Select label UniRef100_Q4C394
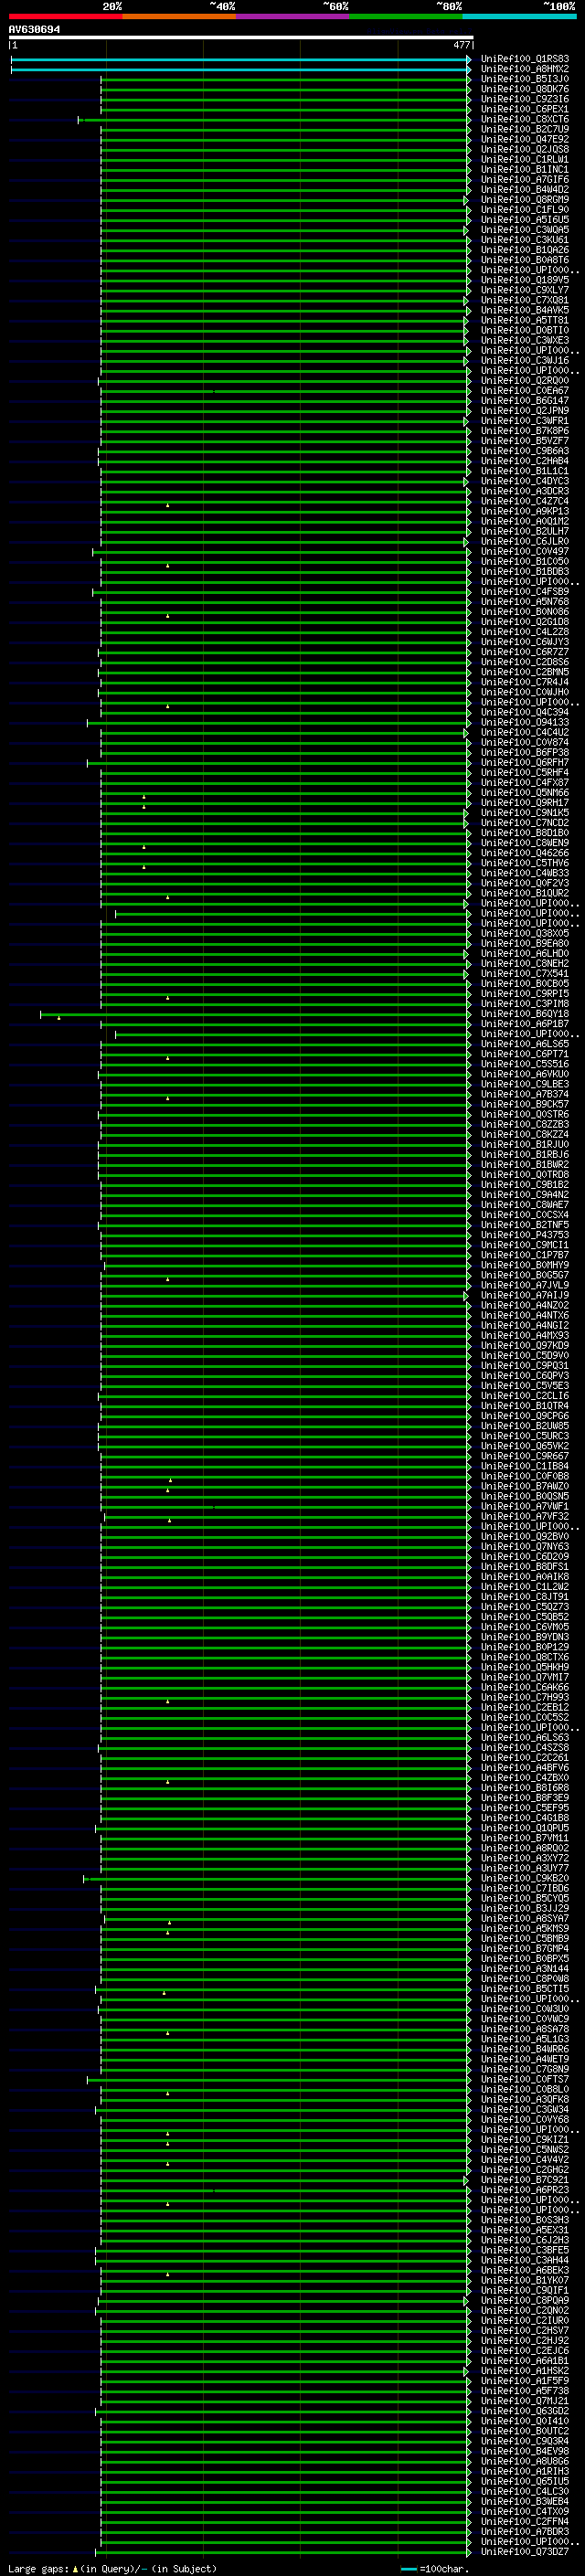This screenshot has height=2576, width=585. click(x=525, y=712)
